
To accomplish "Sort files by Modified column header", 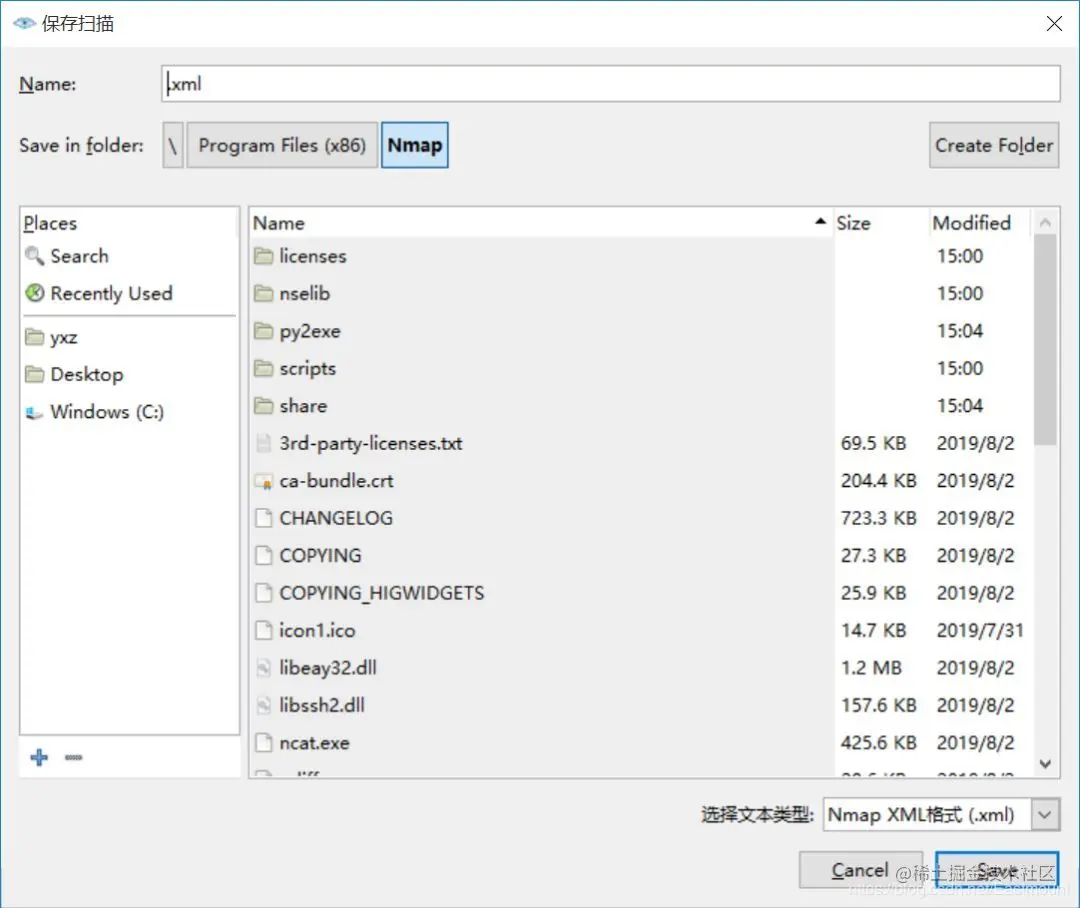I will tap(979, 223).
